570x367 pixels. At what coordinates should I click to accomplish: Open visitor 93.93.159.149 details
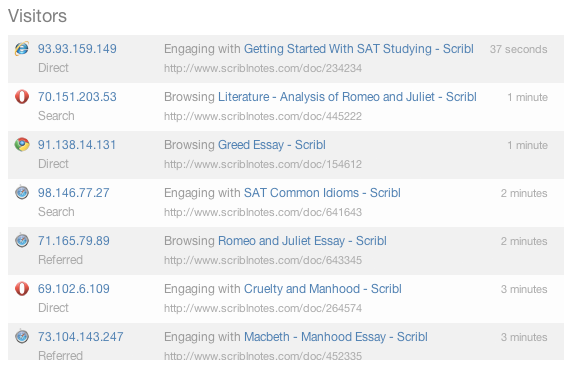(77, 49)
